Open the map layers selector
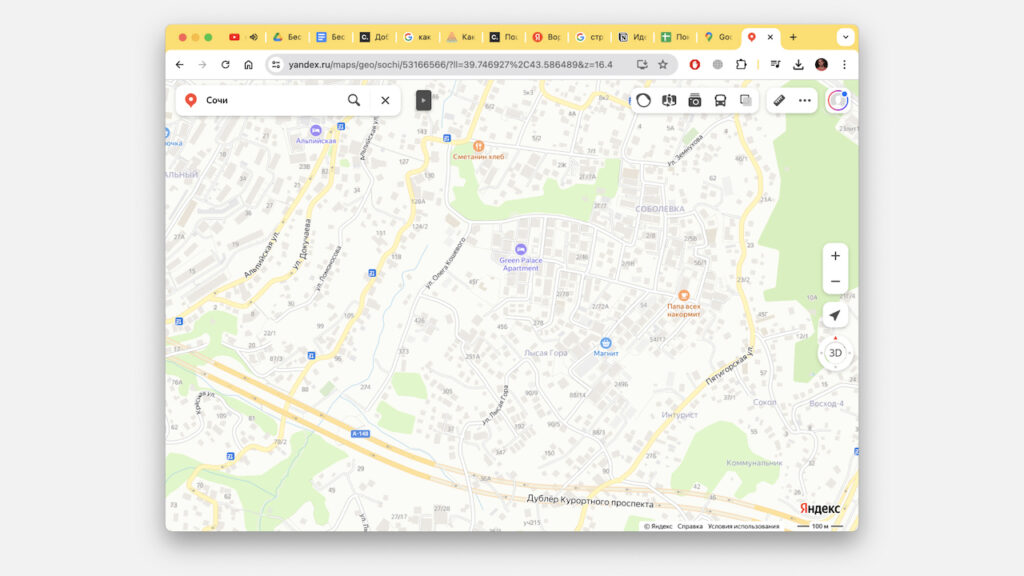The width and height of the screenshot is (1024, 576). (x=746, y=100)
